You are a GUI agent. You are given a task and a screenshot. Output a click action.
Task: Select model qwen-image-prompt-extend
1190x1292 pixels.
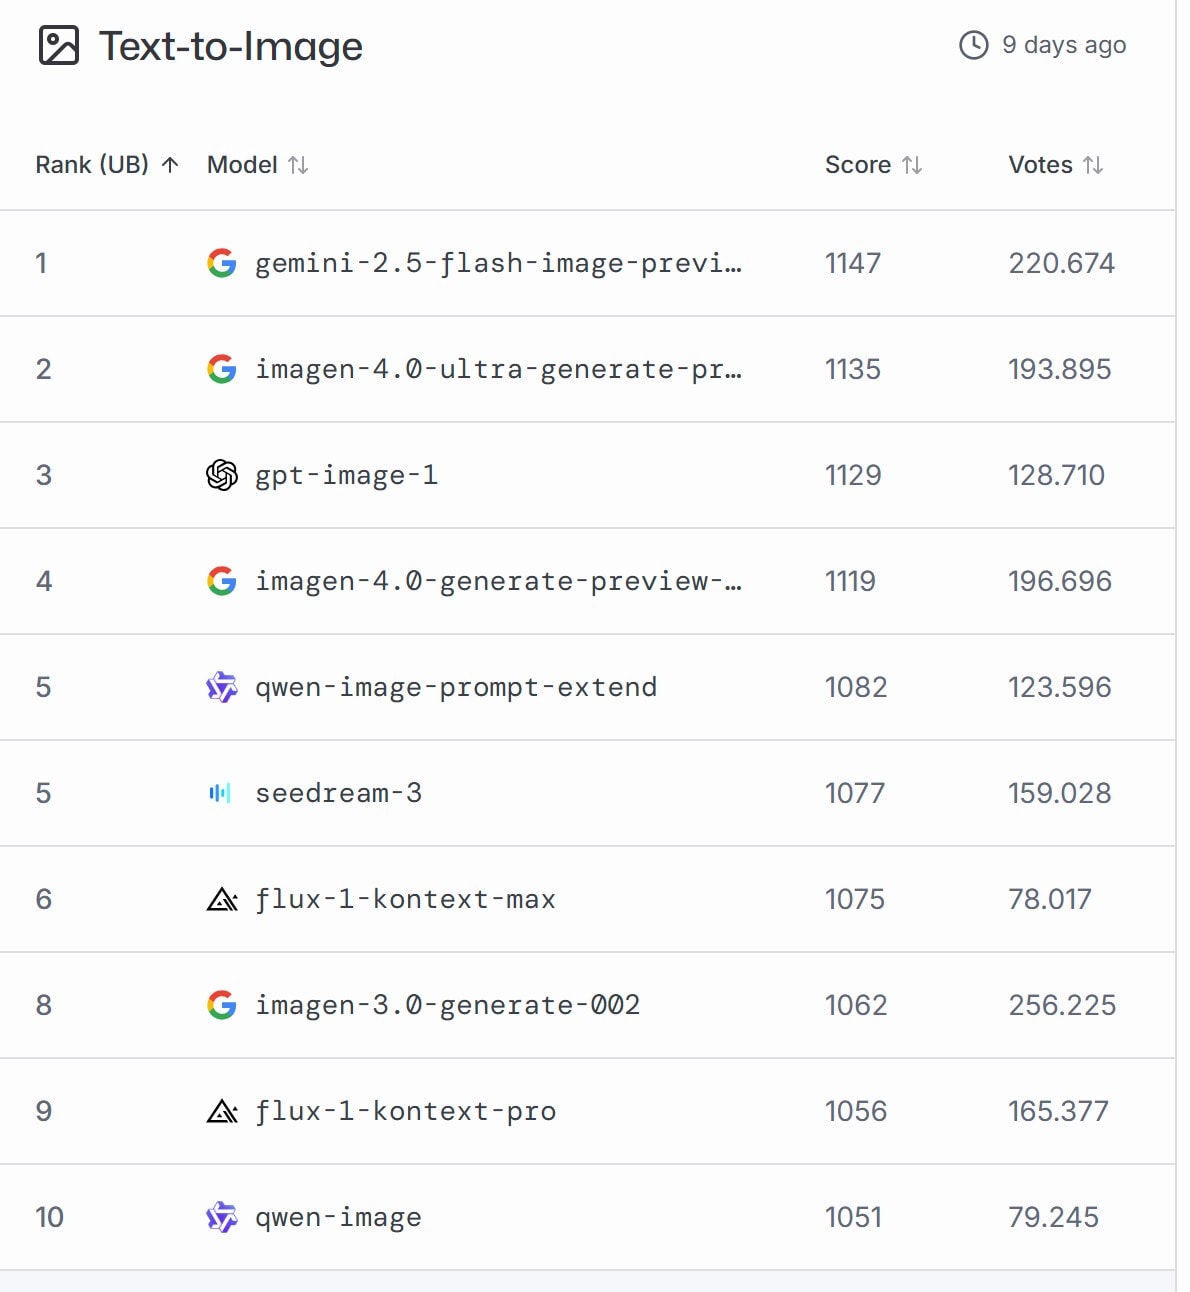(x=456, y=687)
